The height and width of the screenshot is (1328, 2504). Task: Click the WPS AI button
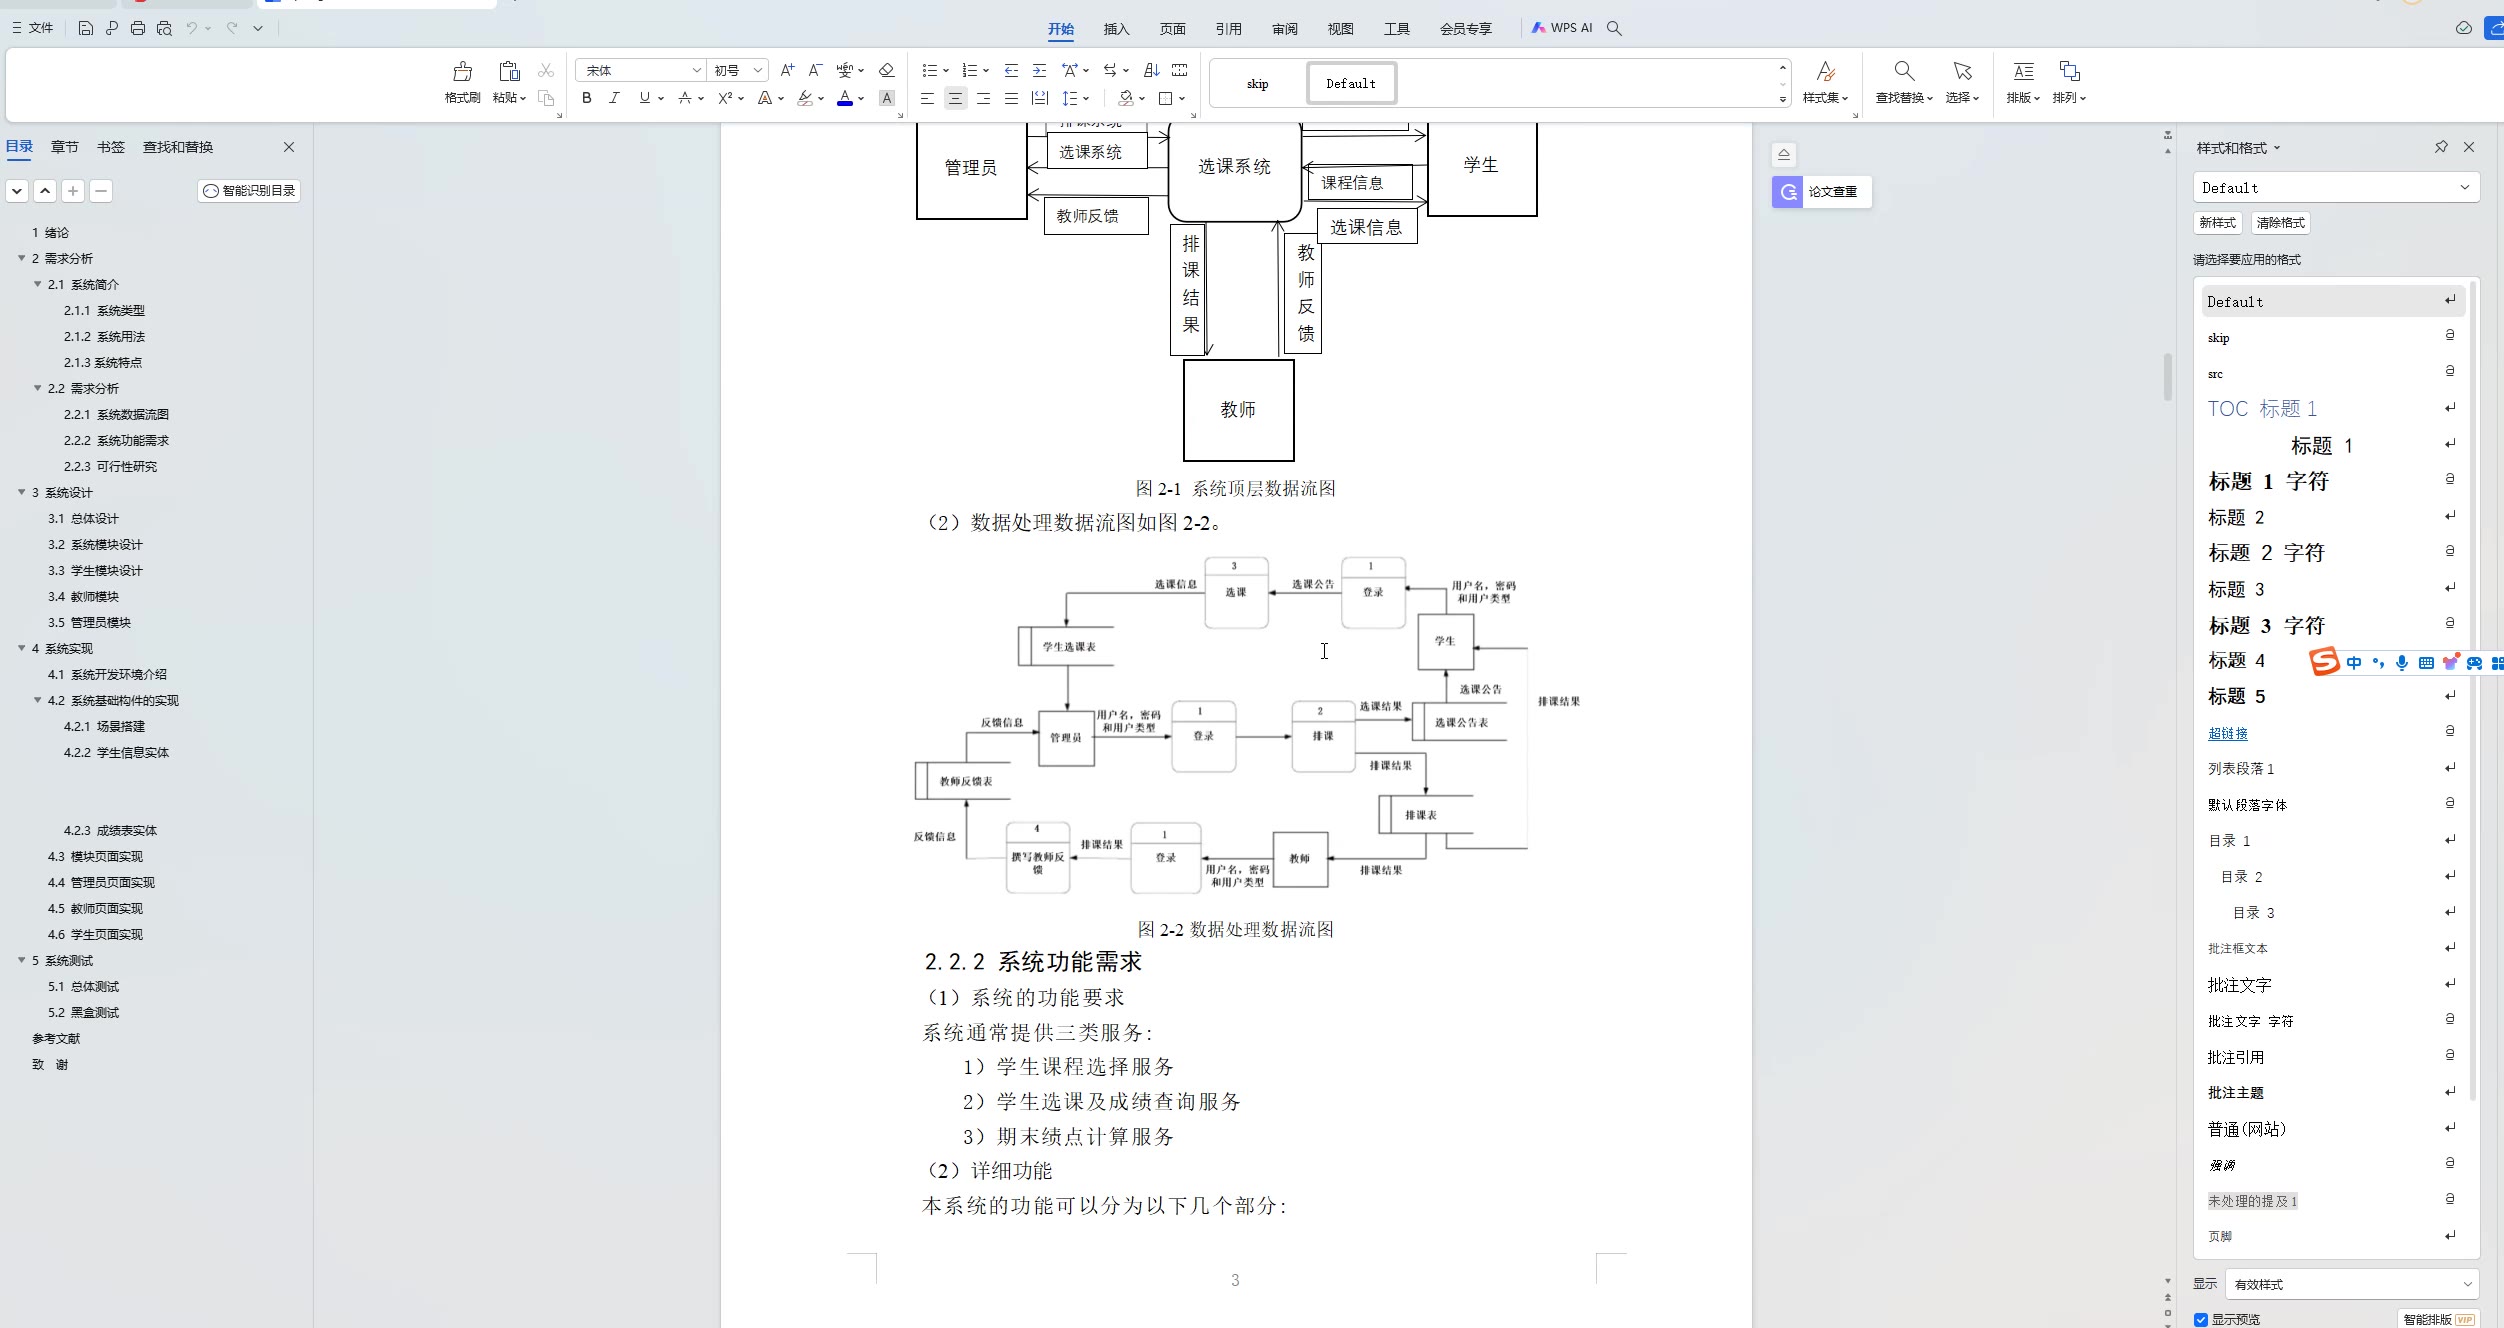(1562, 28)
